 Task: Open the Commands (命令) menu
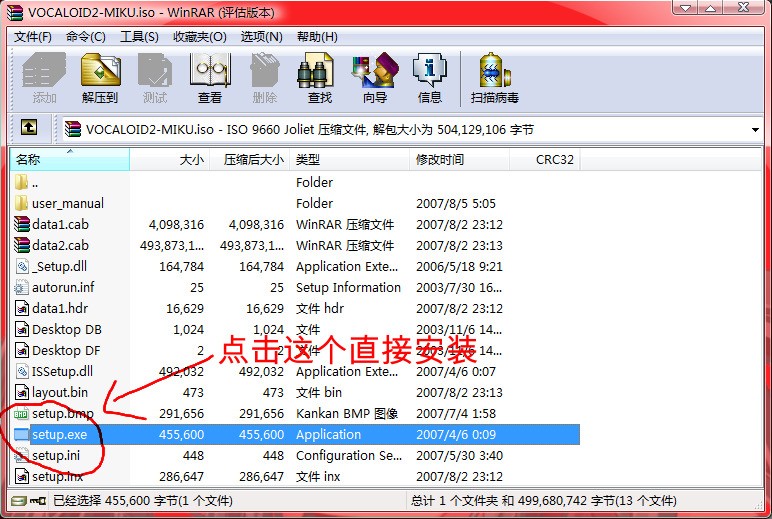86,37
